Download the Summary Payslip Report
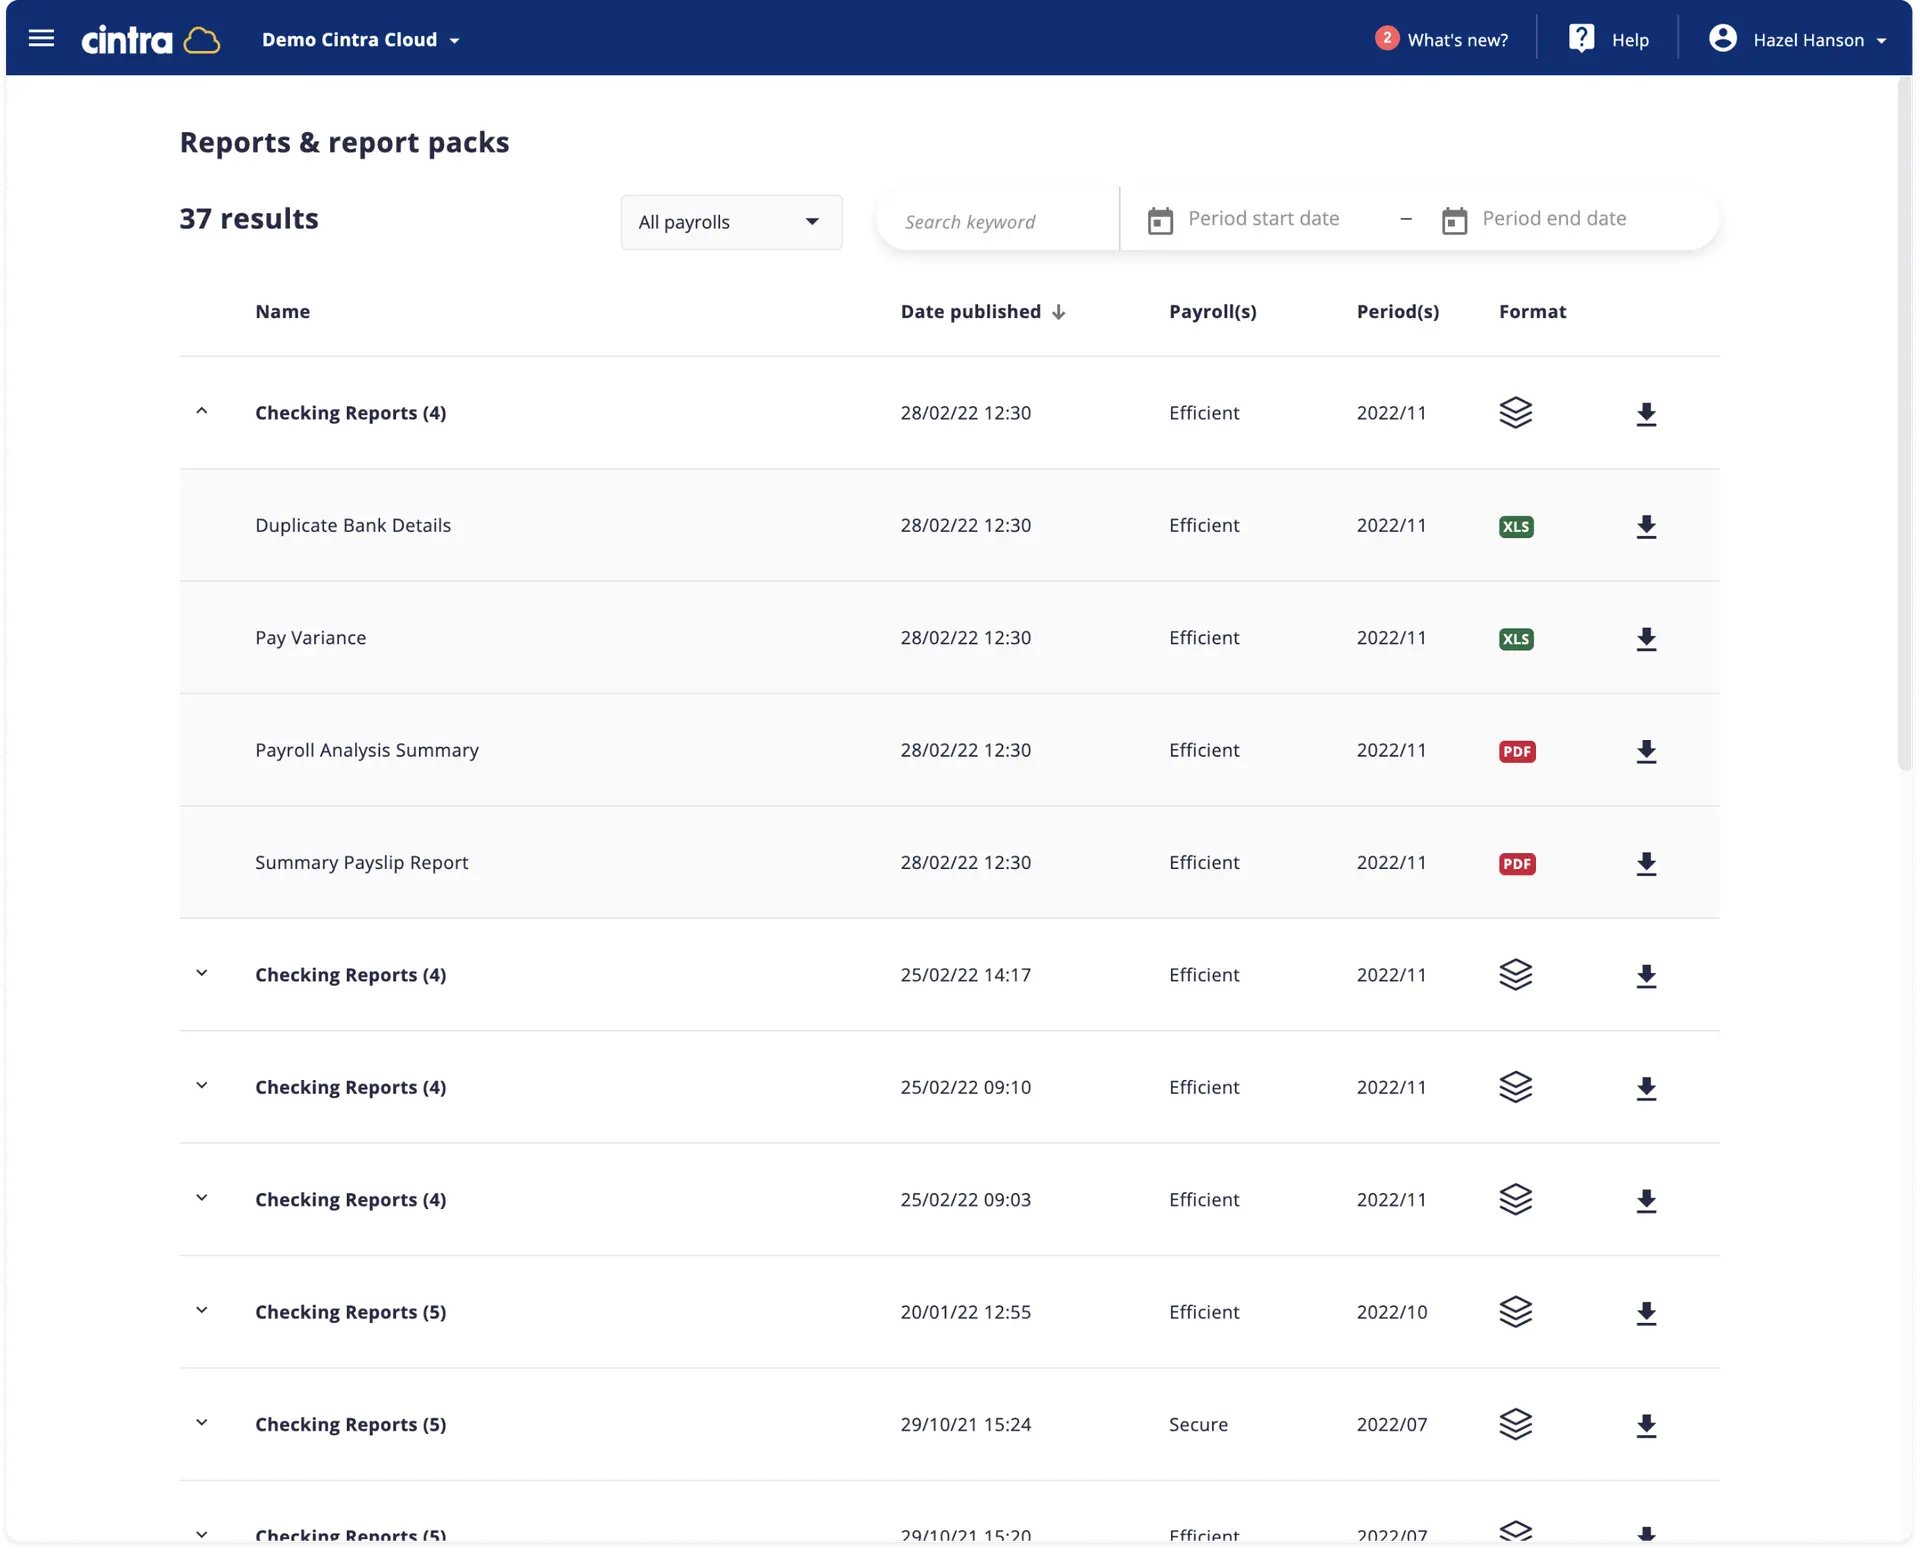The height and width of the screenshot is (1562, 1920). [x=1646, y=864]
